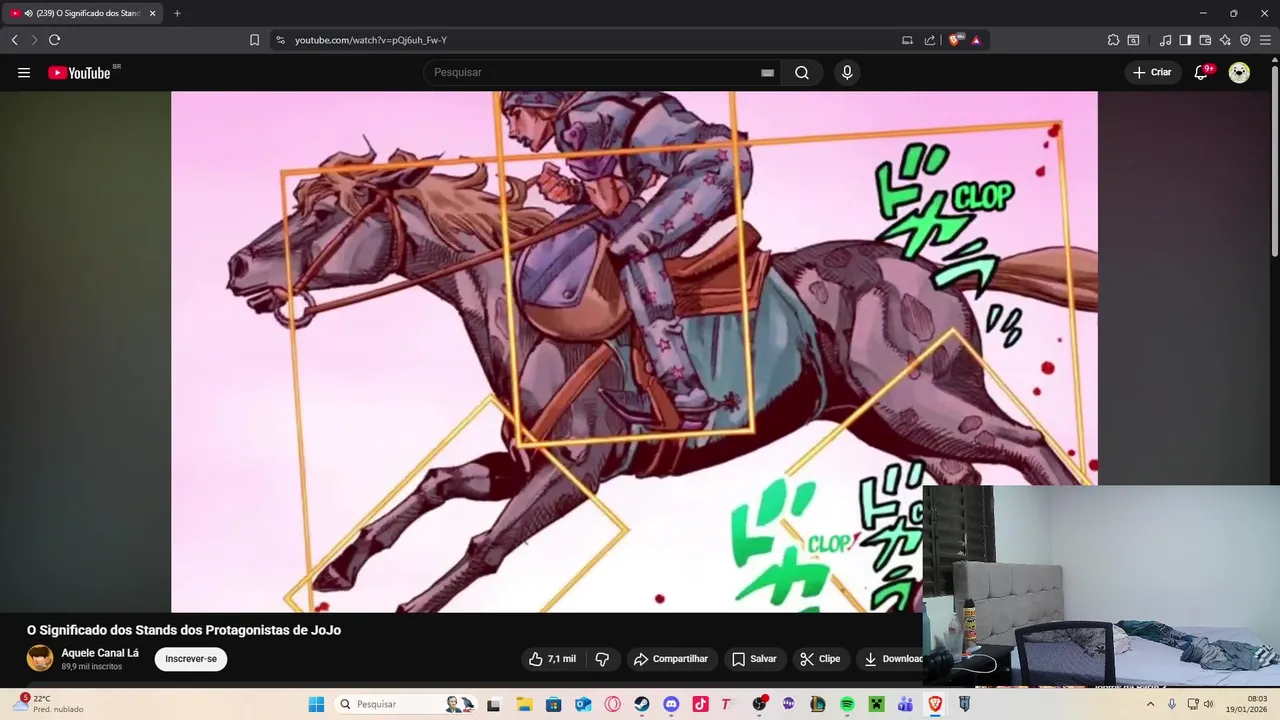Open Microsoft Store from the taskbar
This screenshot has height=720, width=1280.
[553, 705]
